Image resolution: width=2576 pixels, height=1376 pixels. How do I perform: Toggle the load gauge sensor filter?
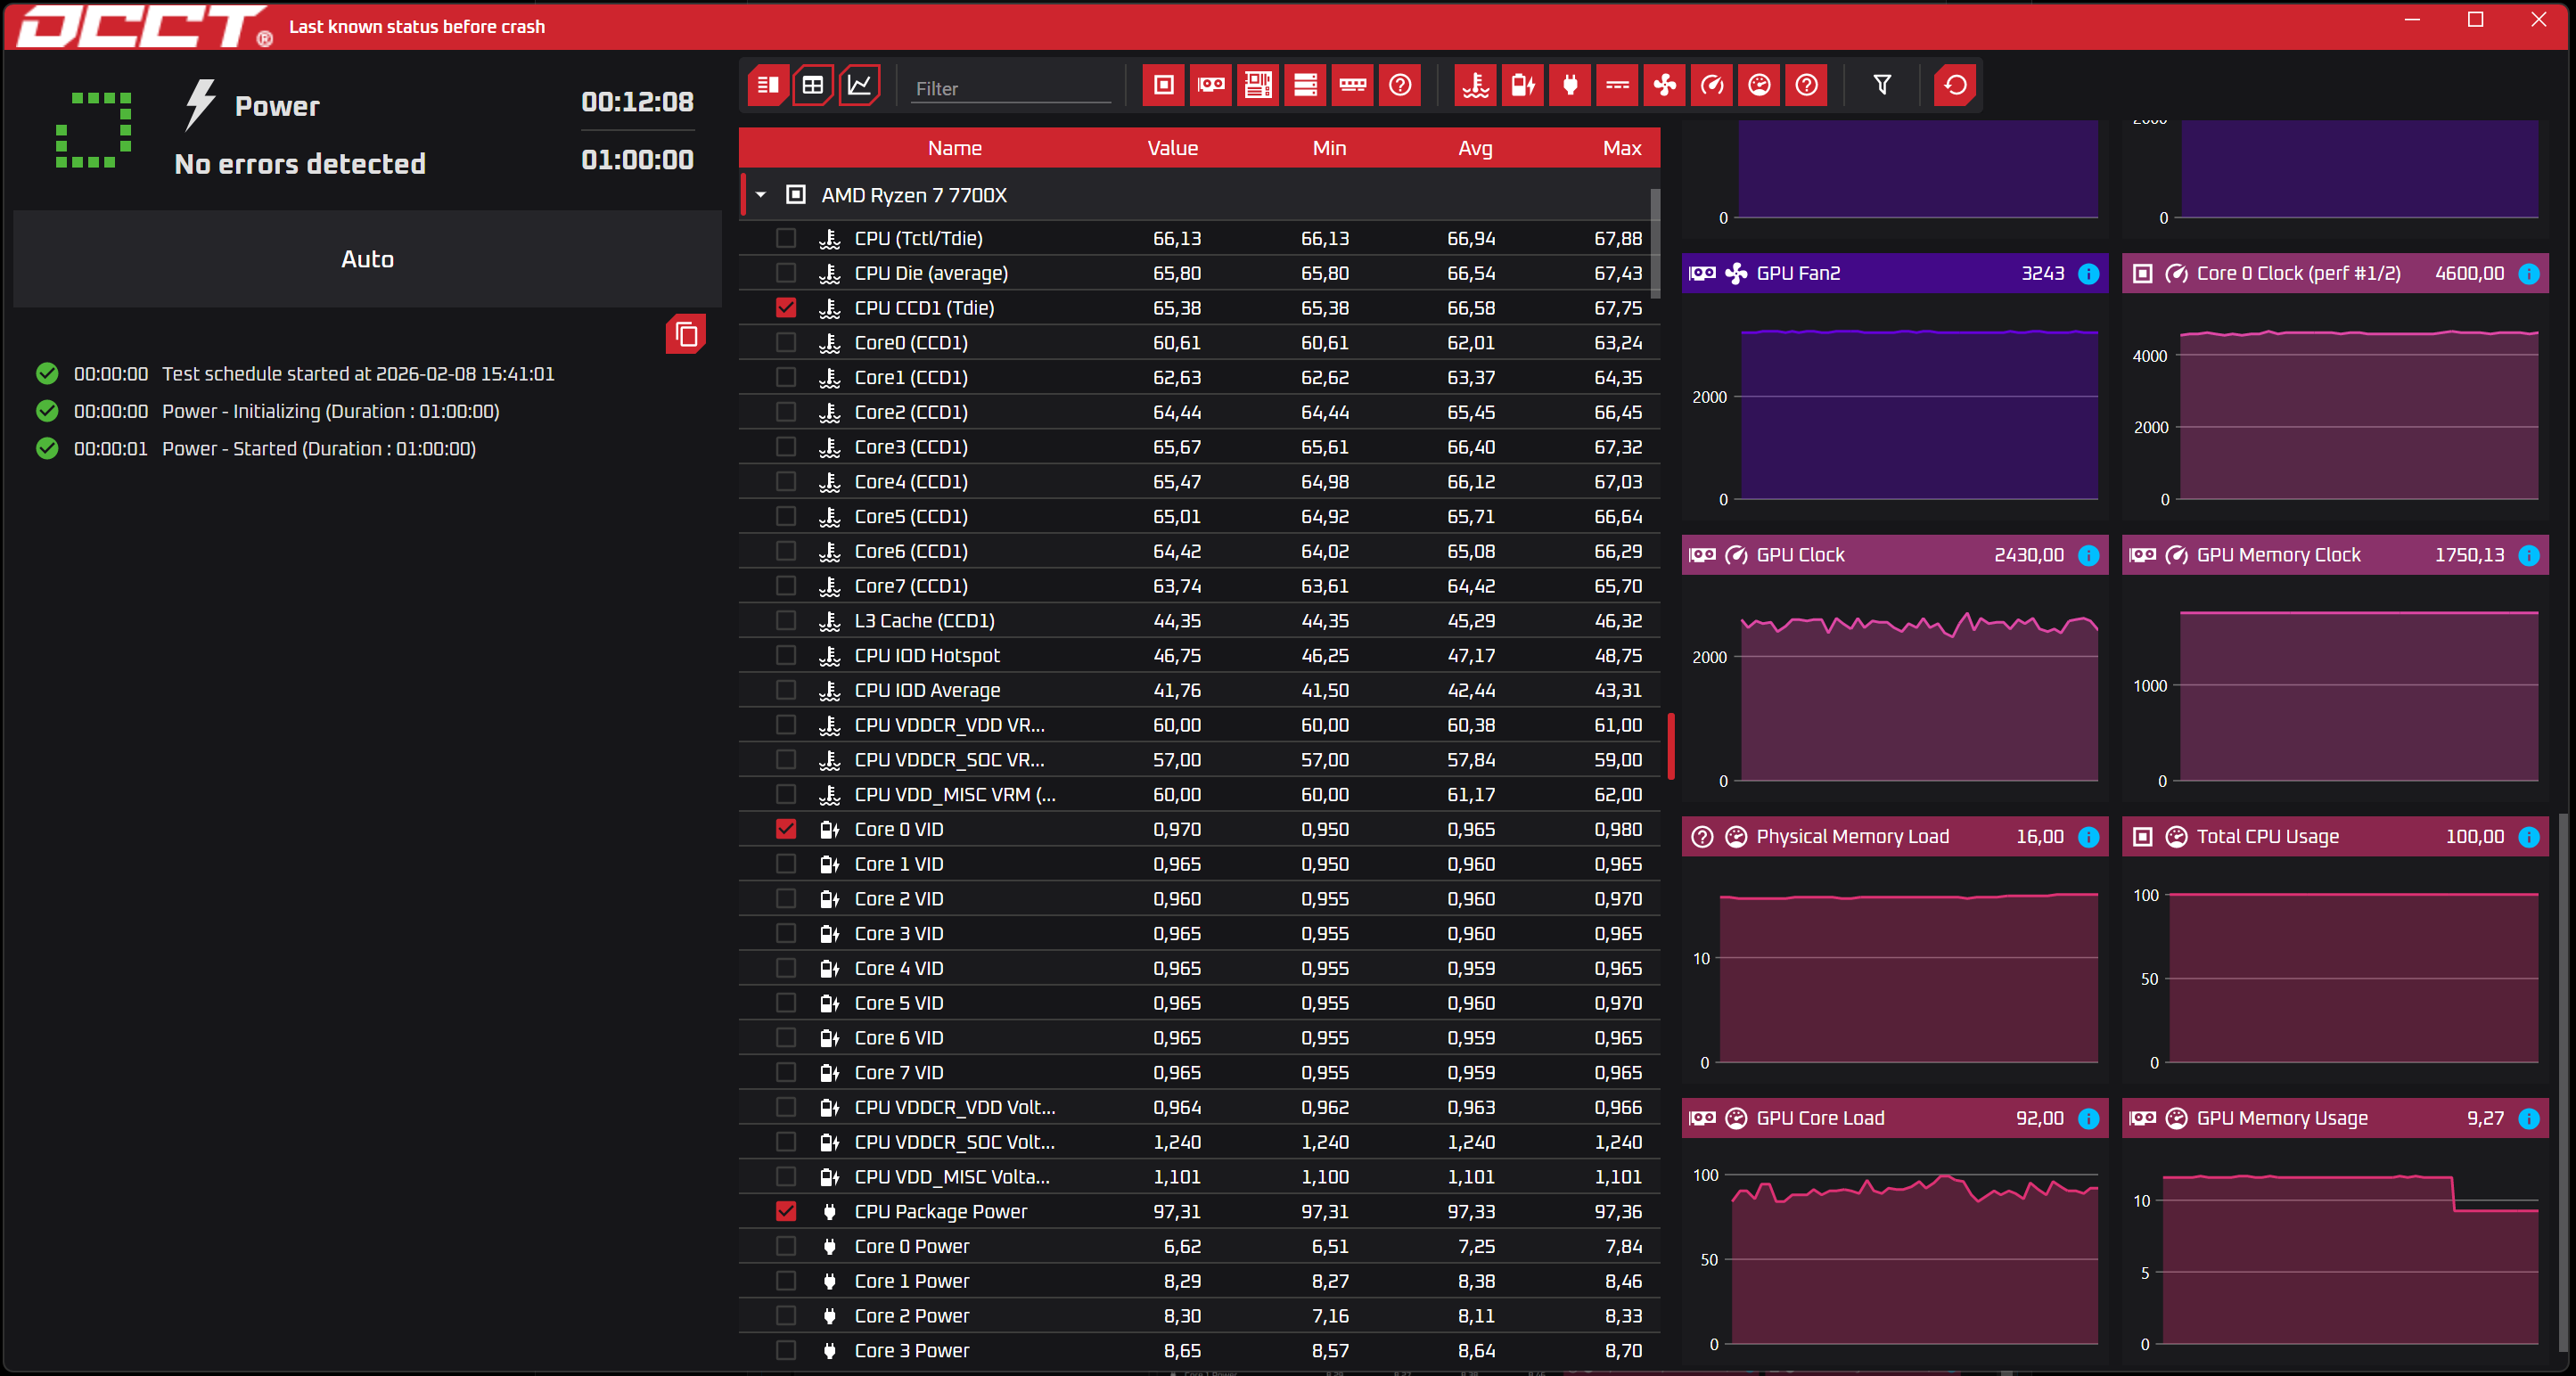[x=1759, y=85]
